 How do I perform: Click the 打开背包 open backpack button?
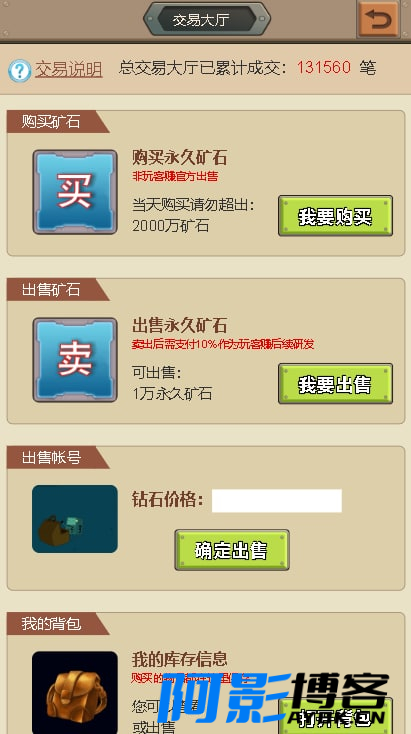(335, 716)
